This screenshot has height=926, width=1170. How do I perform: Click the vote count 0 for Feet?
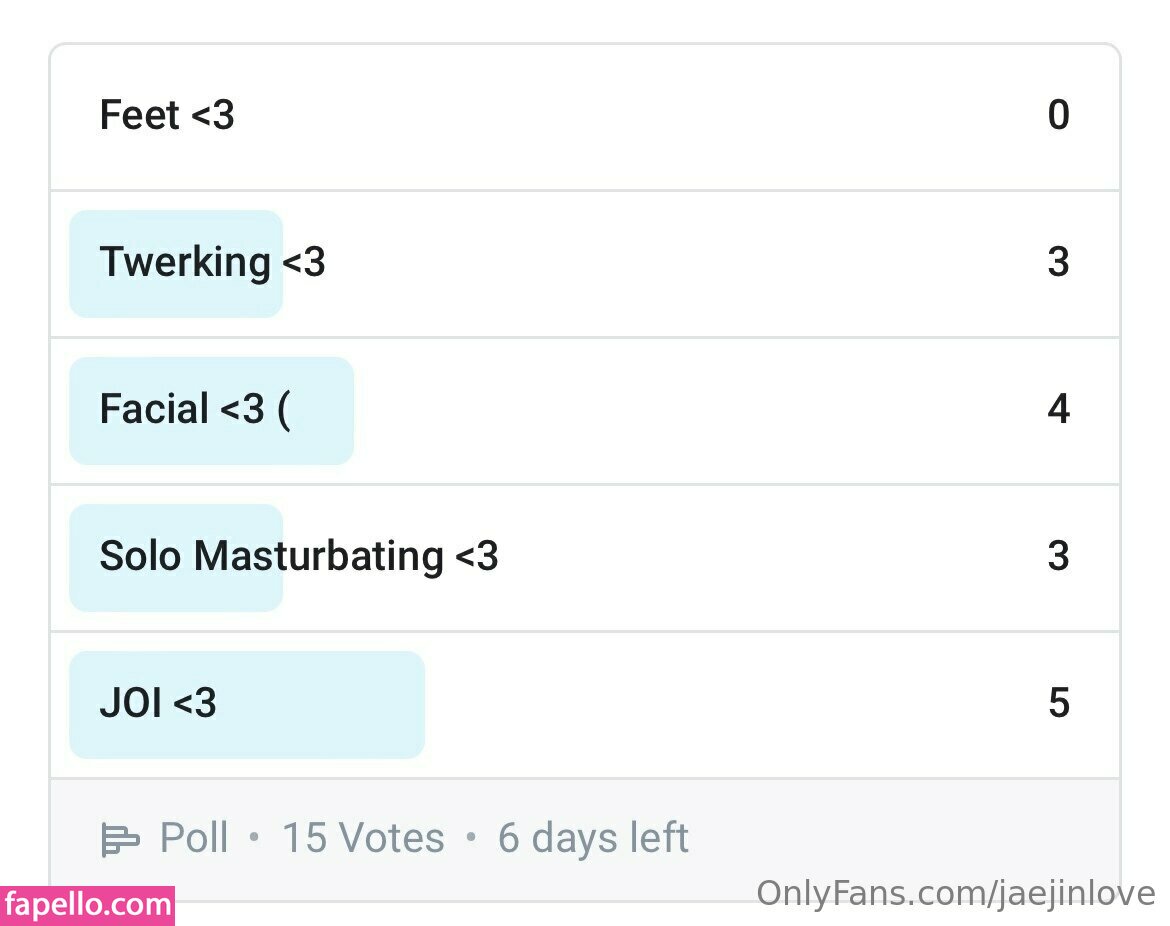pyautogui.click(x=1058, y=116)
